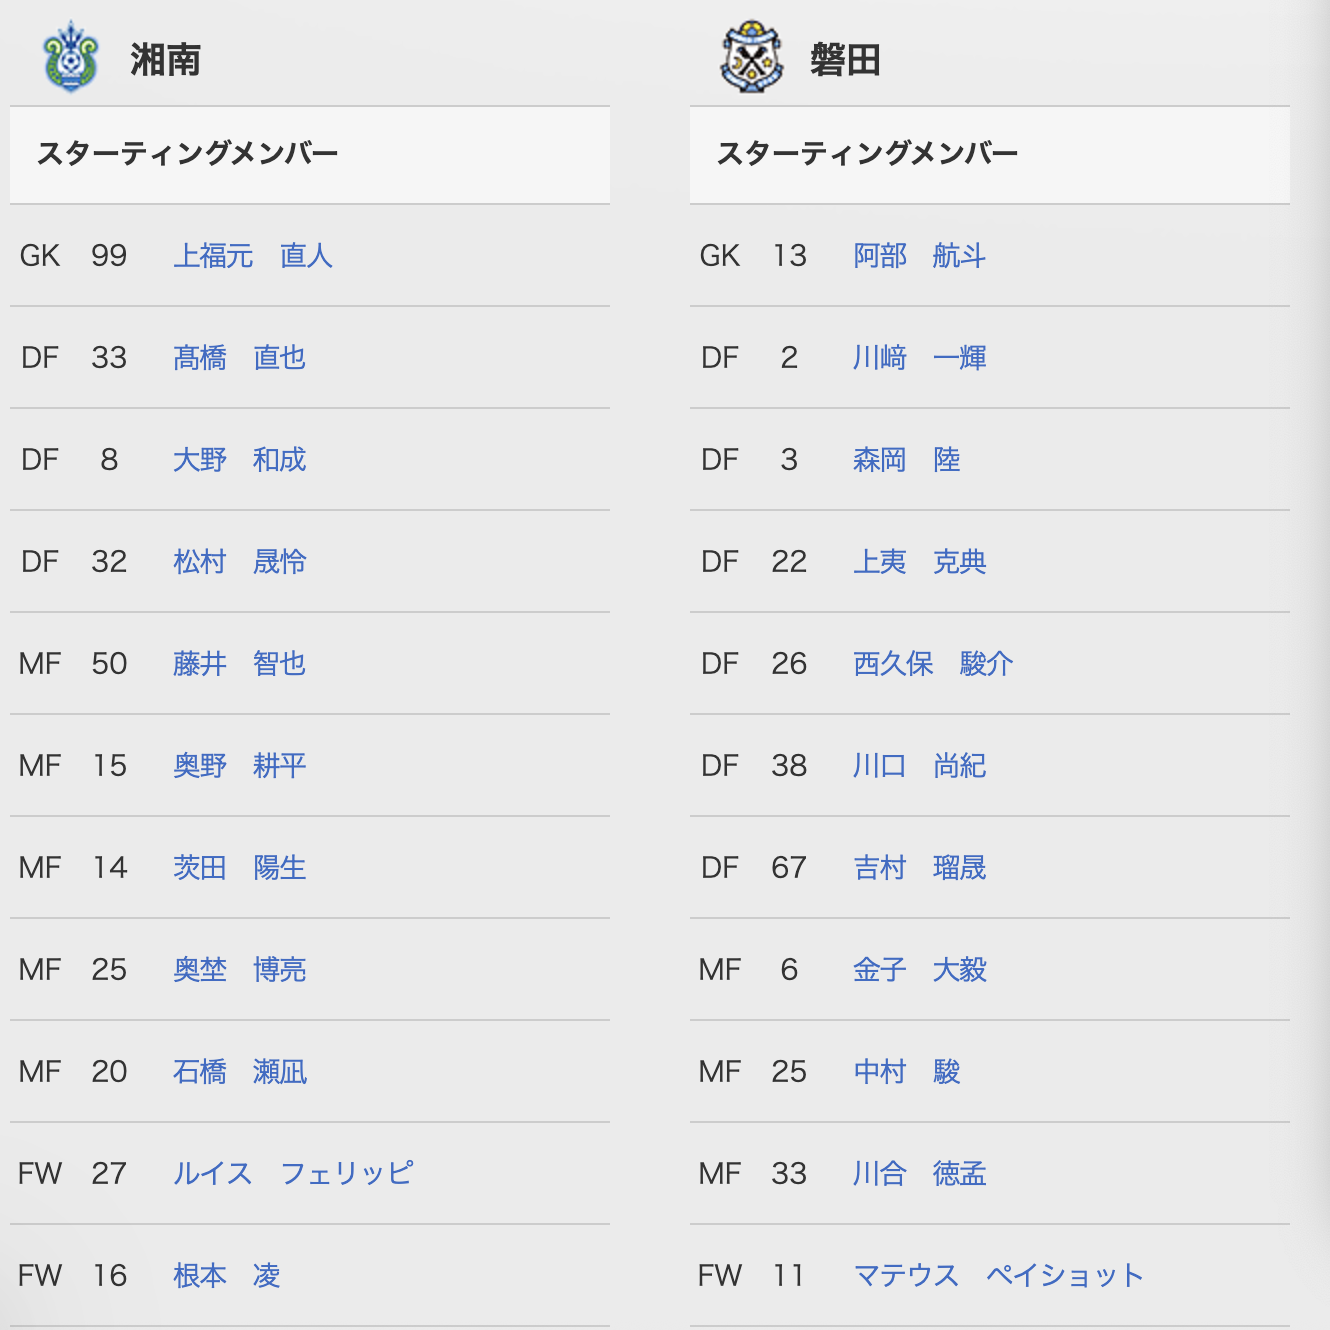Click the 湘南 team name heading

(166, 60)
